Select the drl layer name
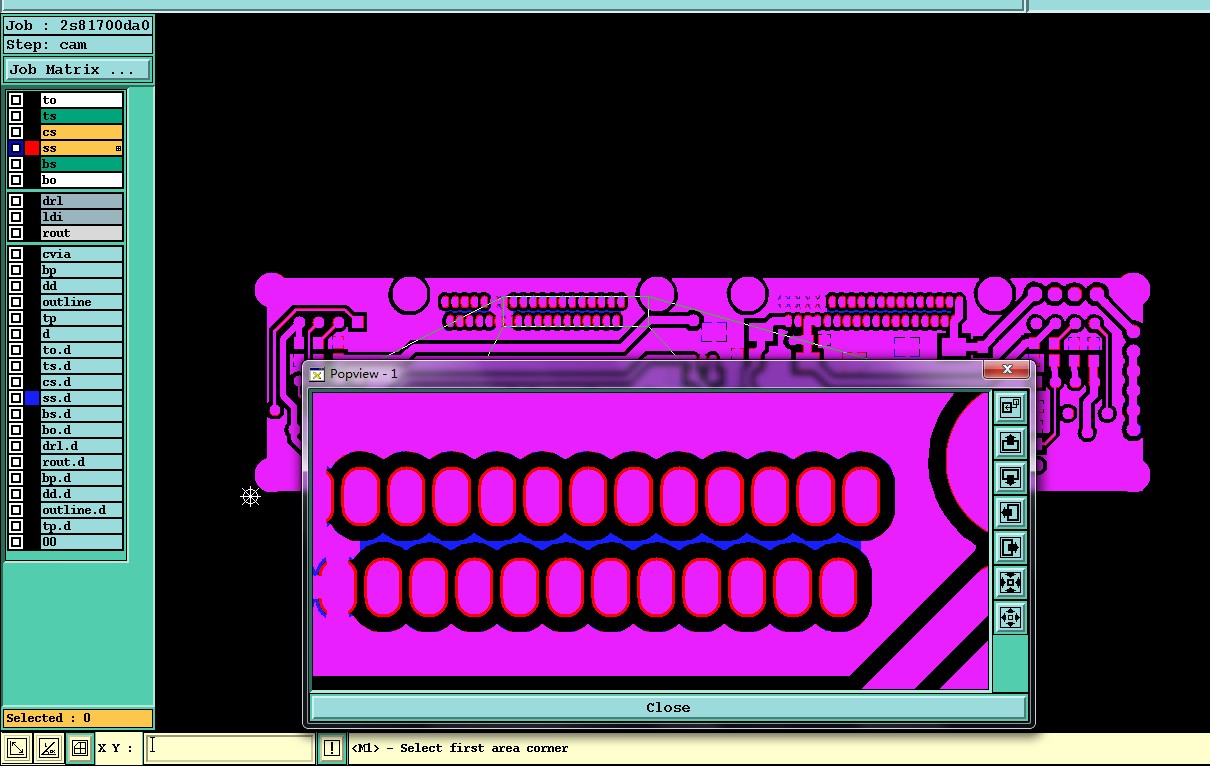The width and height of the screenshot is (1210, 766). coord(82,201)
